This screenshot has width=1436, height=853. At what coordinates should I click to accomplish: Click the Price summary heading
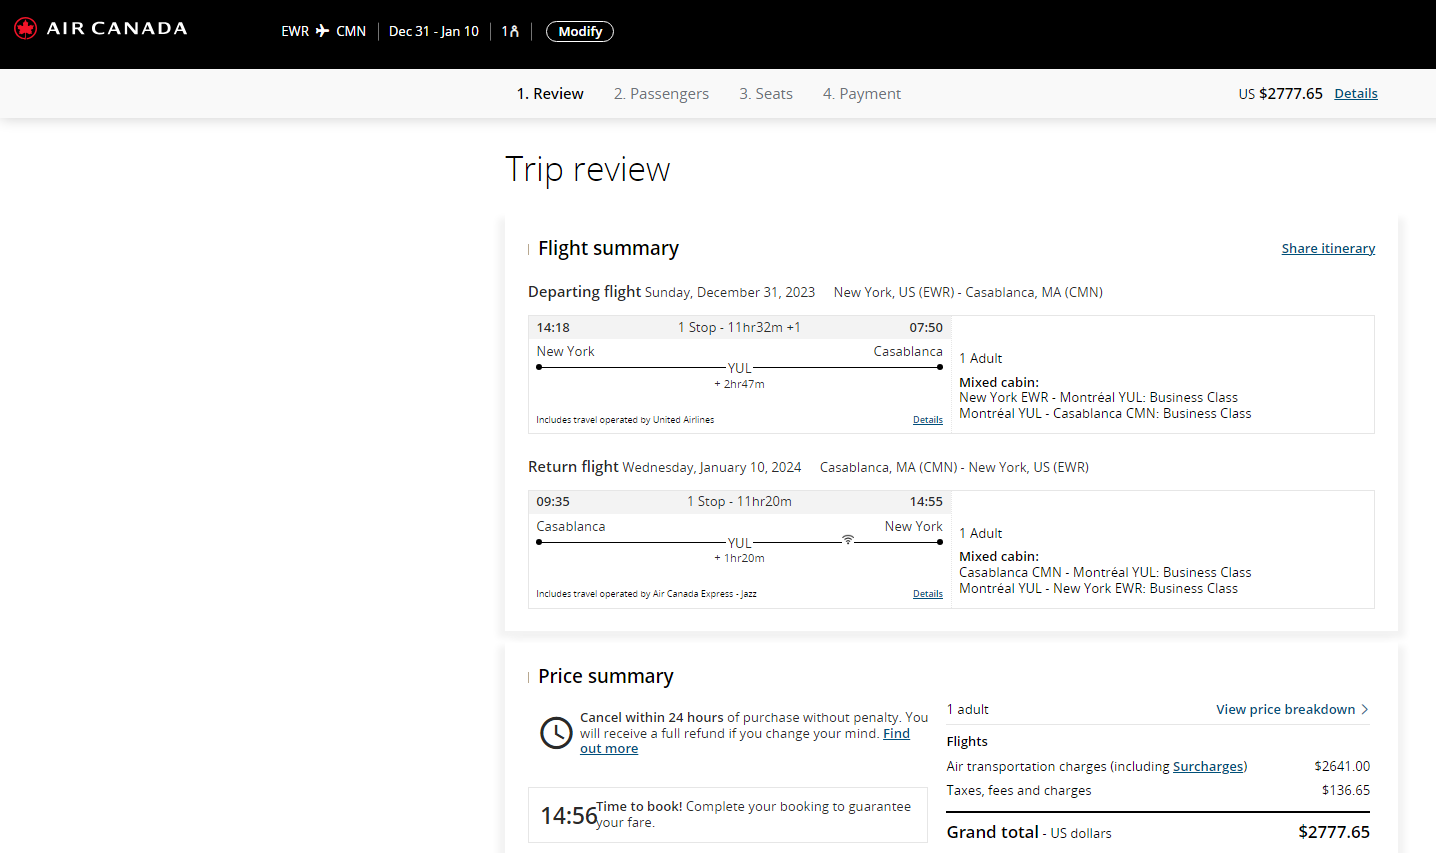point(606,676)
